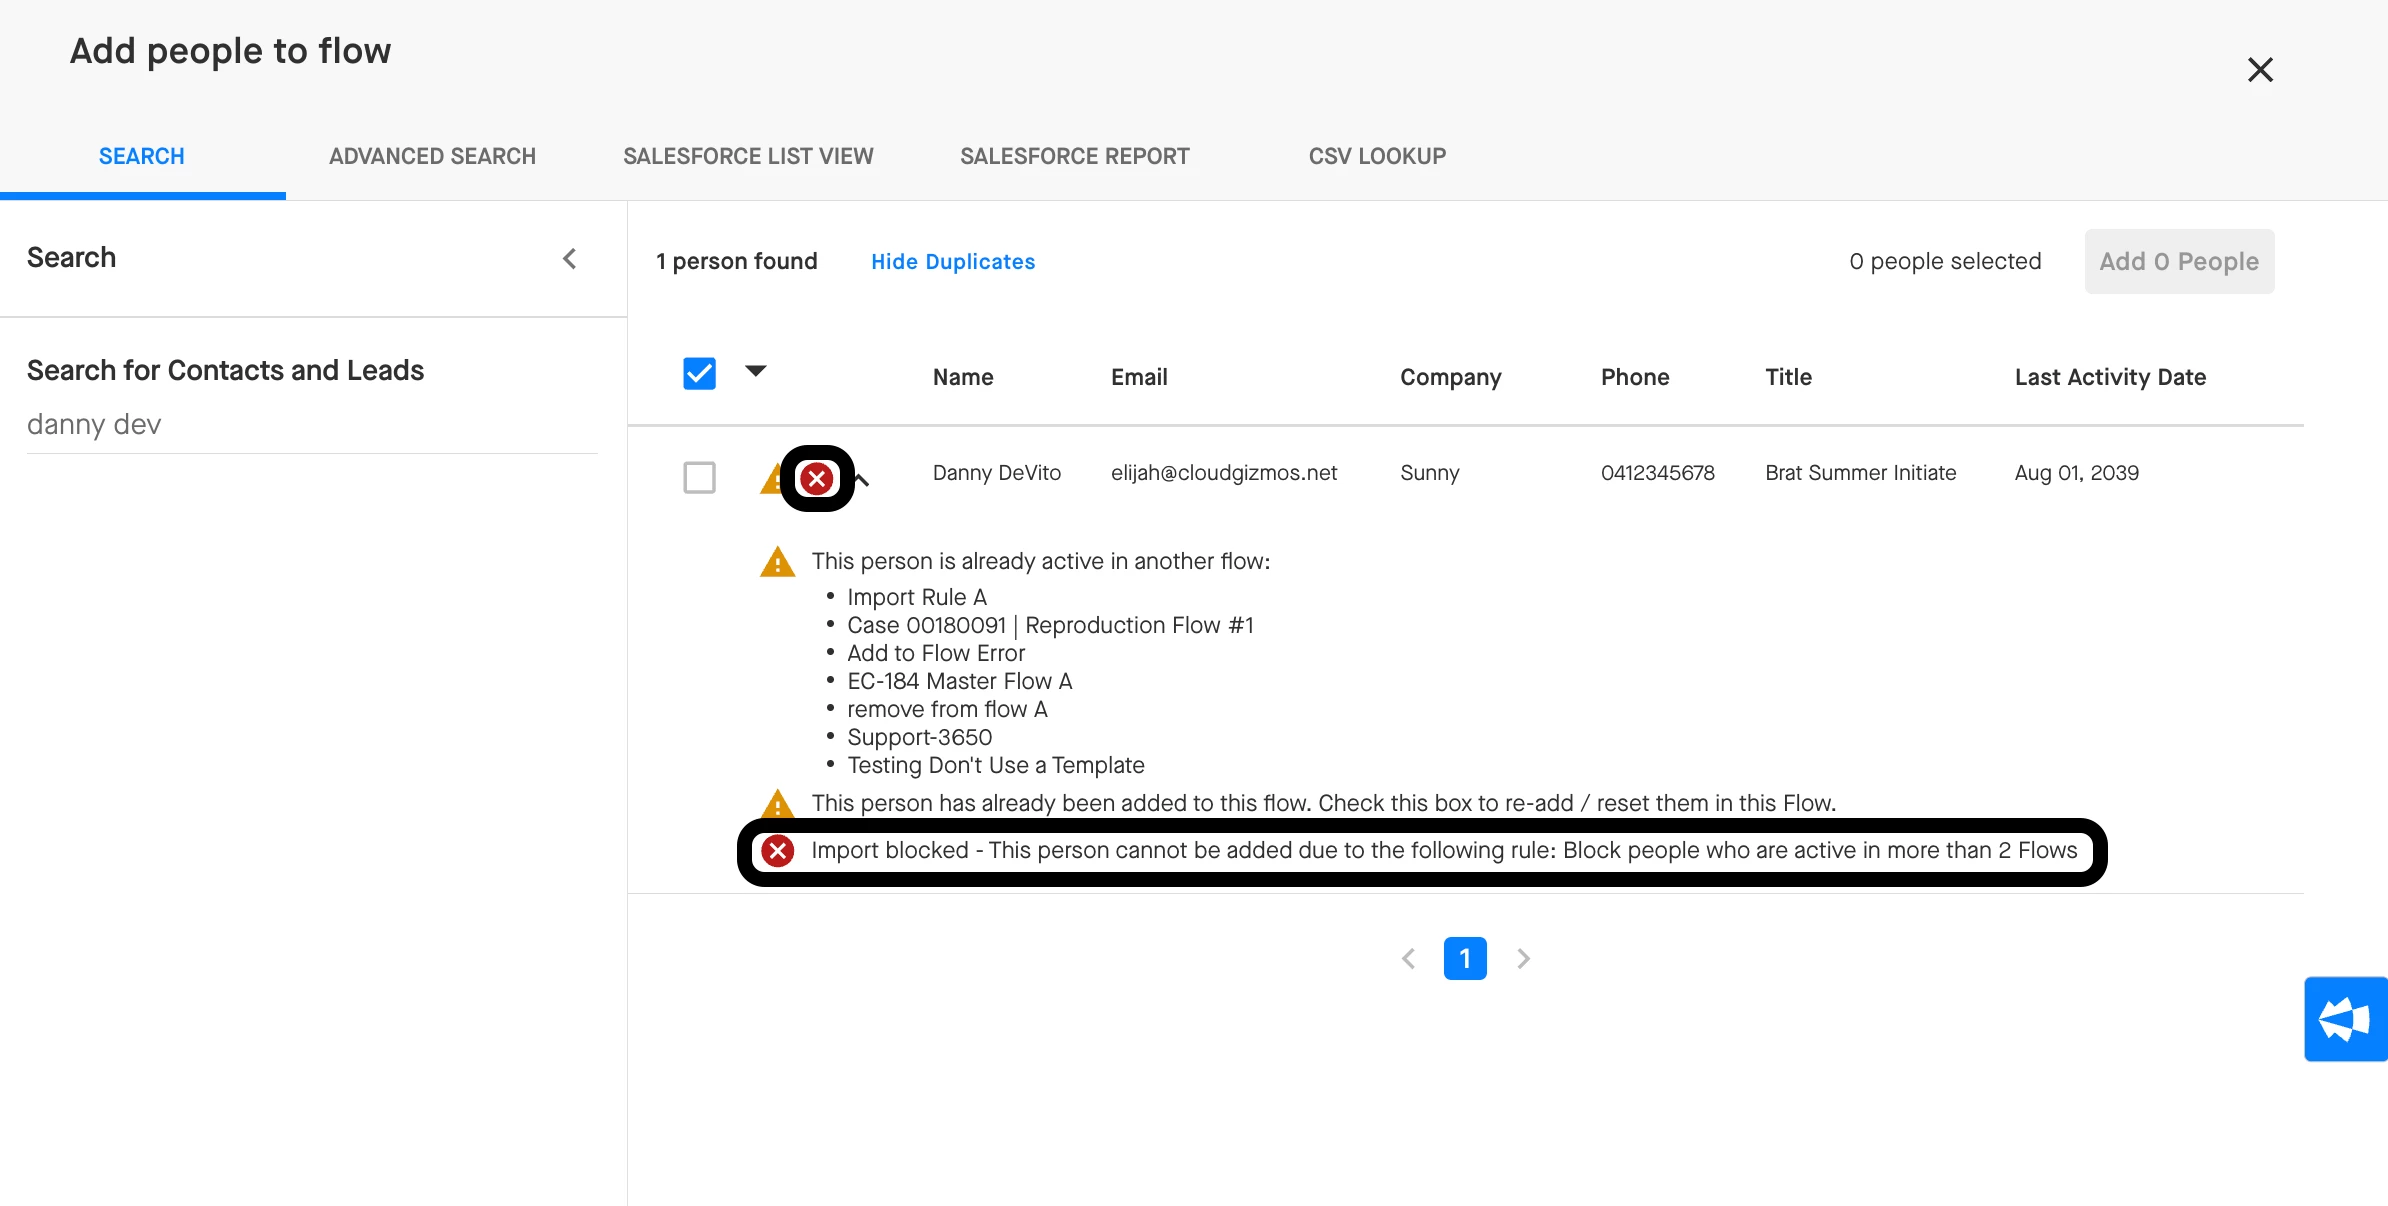Click the red blocked icon beside Danny DeVito
The height and width of the screenshot is (1206, 2388).
817,479
